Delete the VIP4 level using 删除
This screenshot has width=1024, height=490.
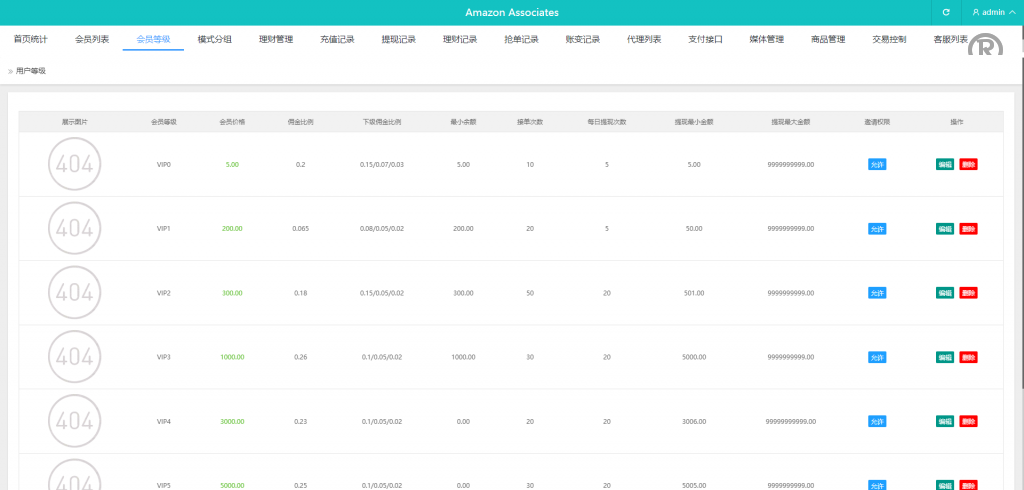coord(968,422)
